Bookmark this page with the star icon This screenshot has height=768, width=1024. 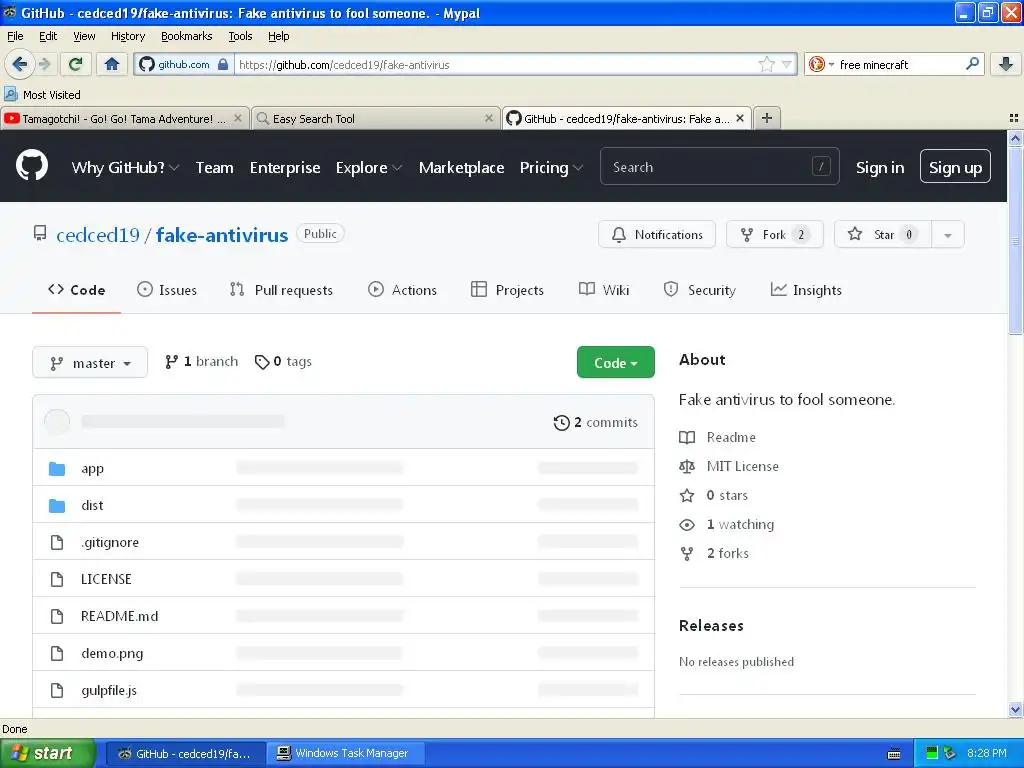pyautogui.click(x=766, y=64)
